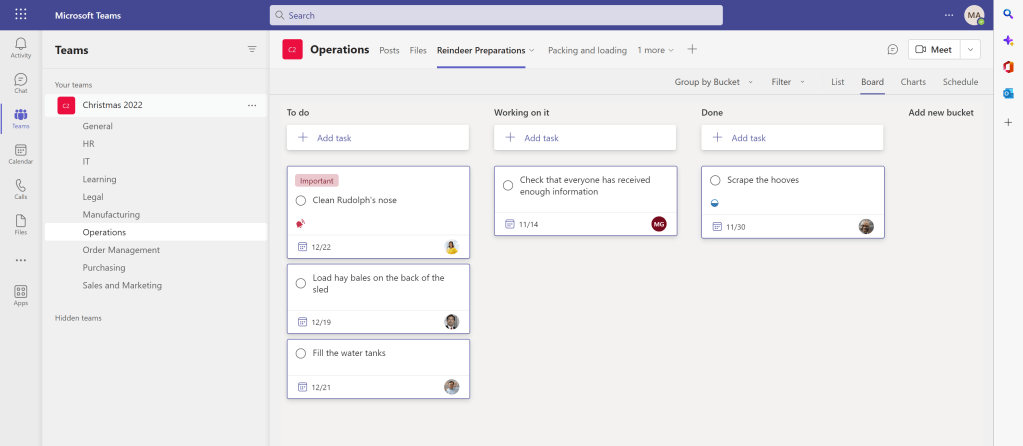The width and height of the screenshot is (1023, 446).
Task: Click the Search input field
Action: [496, 15]
